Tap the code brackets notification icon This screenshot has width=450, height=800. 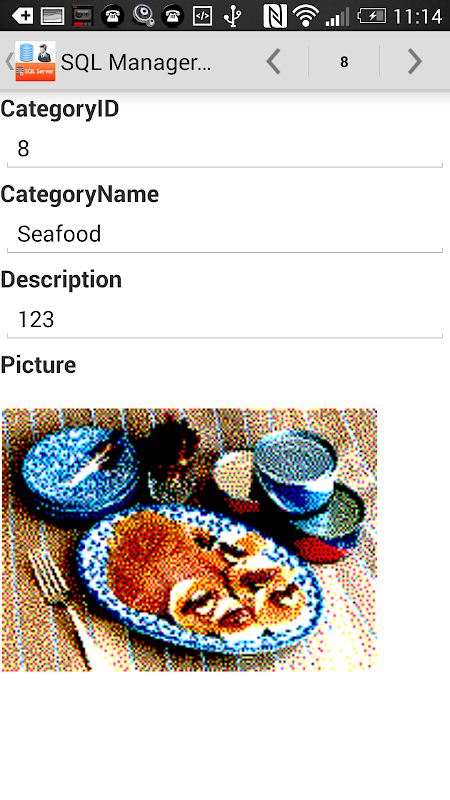pos(202,16)
